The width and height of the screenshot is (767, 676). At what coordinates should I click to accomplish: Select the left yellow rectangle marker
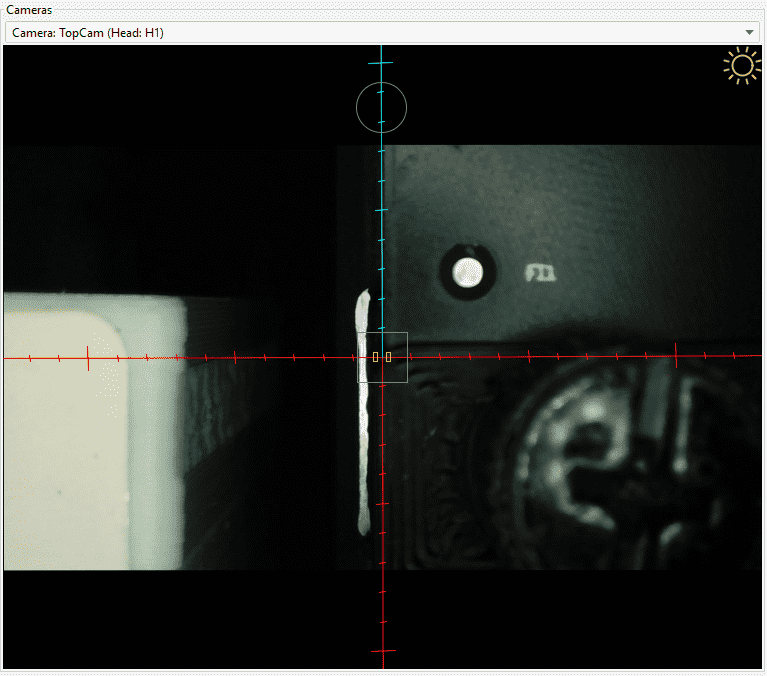tap(376, 356)
